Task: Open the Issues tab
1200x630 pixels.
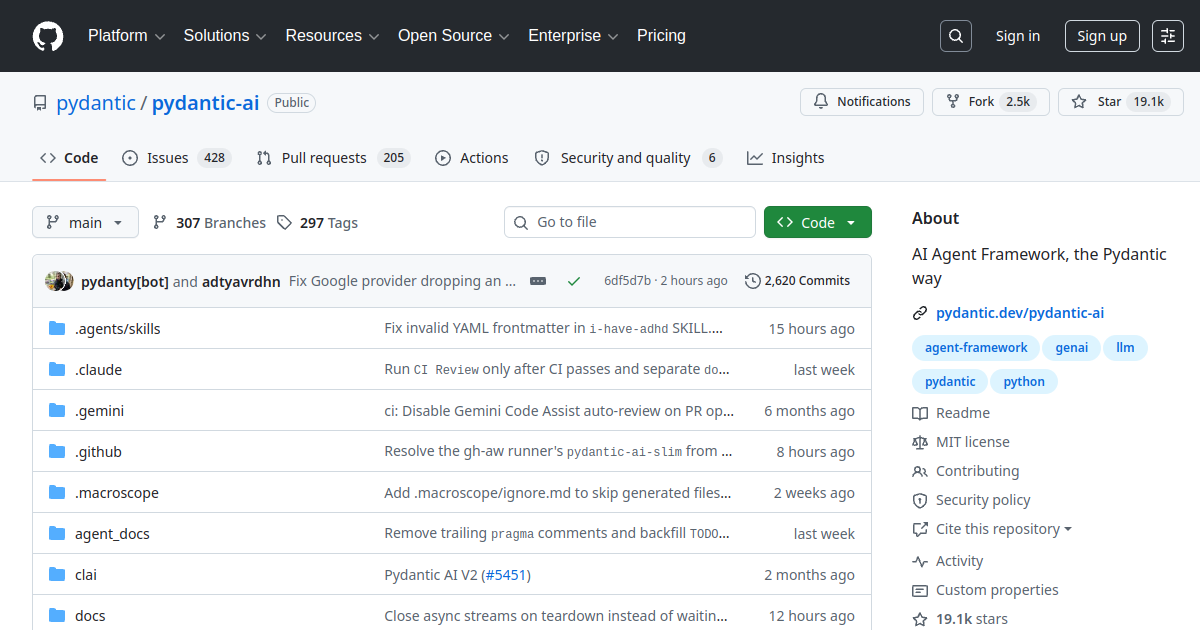Action: (177, 158)
